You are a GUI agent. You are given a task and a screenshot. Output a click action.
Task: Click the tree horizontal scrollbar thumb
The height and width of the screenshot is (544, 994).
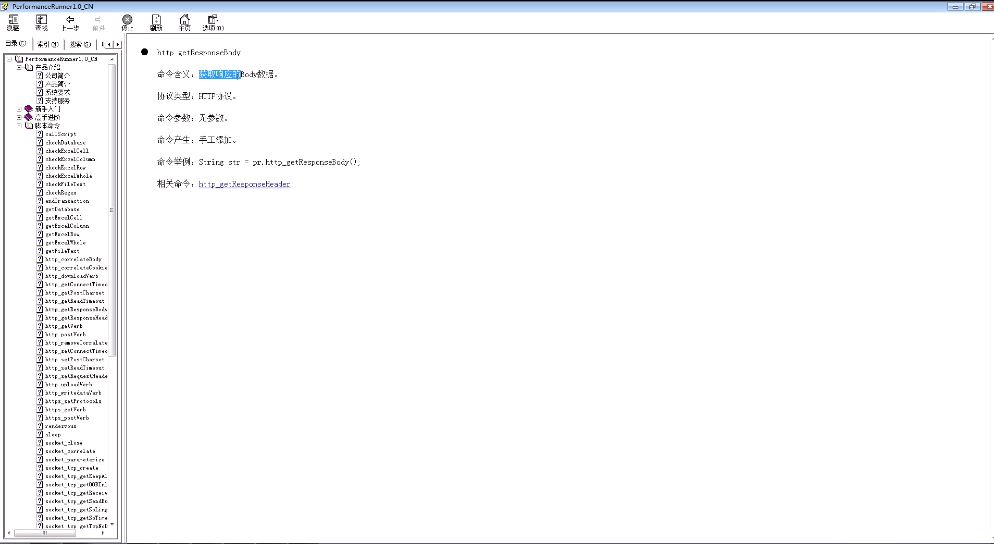44,533
